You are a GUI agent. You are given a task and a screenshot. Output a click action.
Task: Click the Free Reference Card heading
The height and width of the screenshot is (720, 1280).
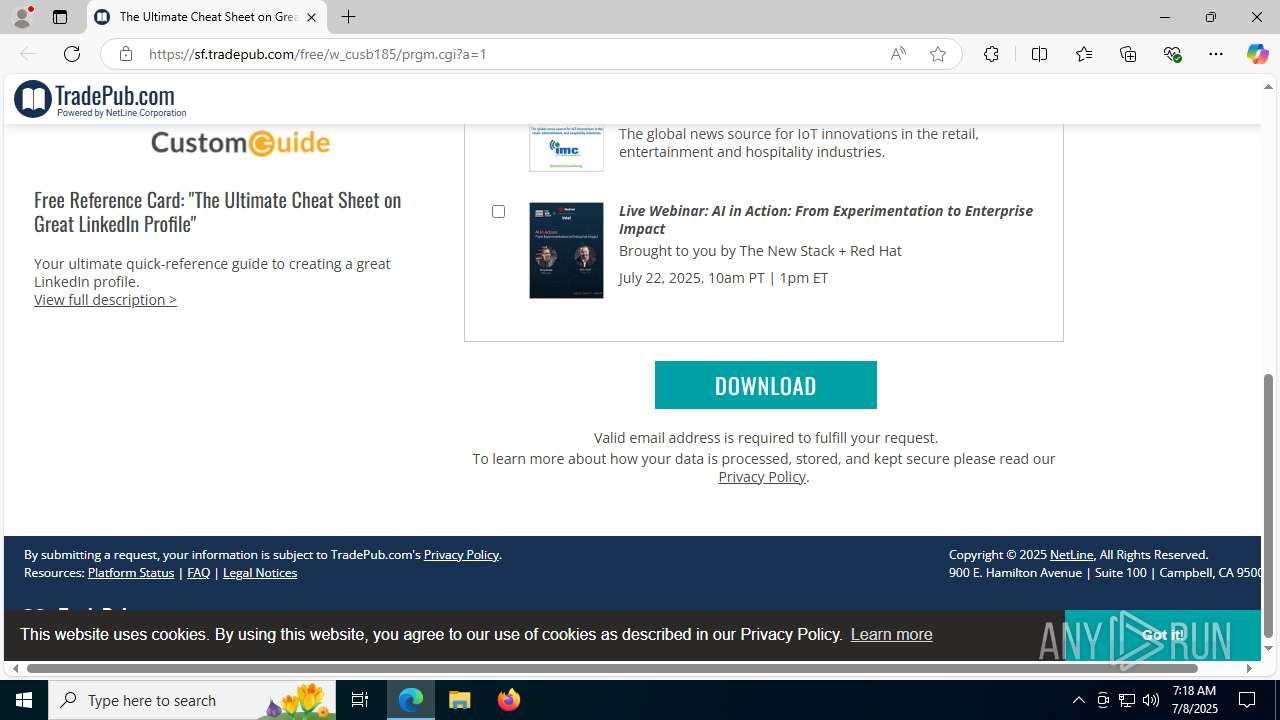coord(218,211)
